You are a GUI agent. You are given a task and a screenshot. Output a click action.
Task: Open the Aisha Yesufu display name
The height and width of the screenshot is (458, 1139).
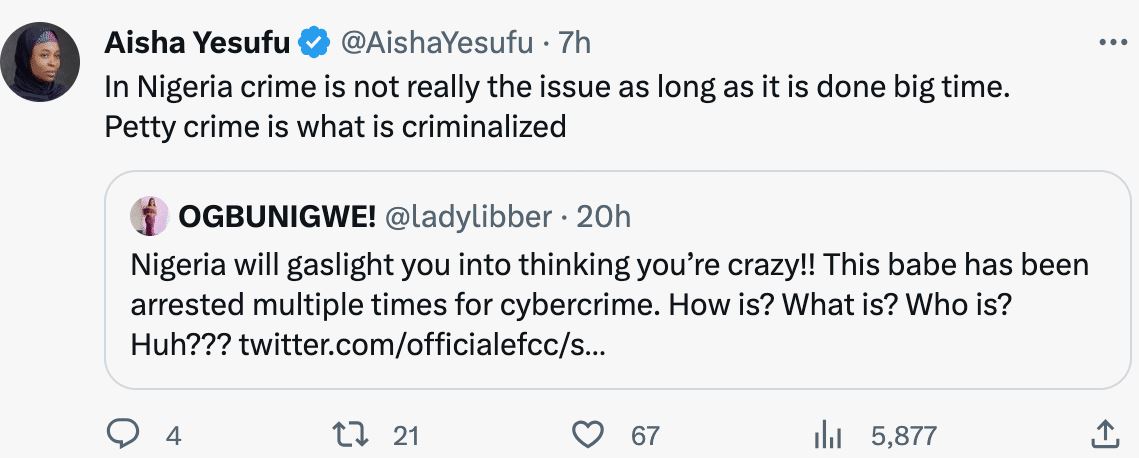click(x=198, y=43)
